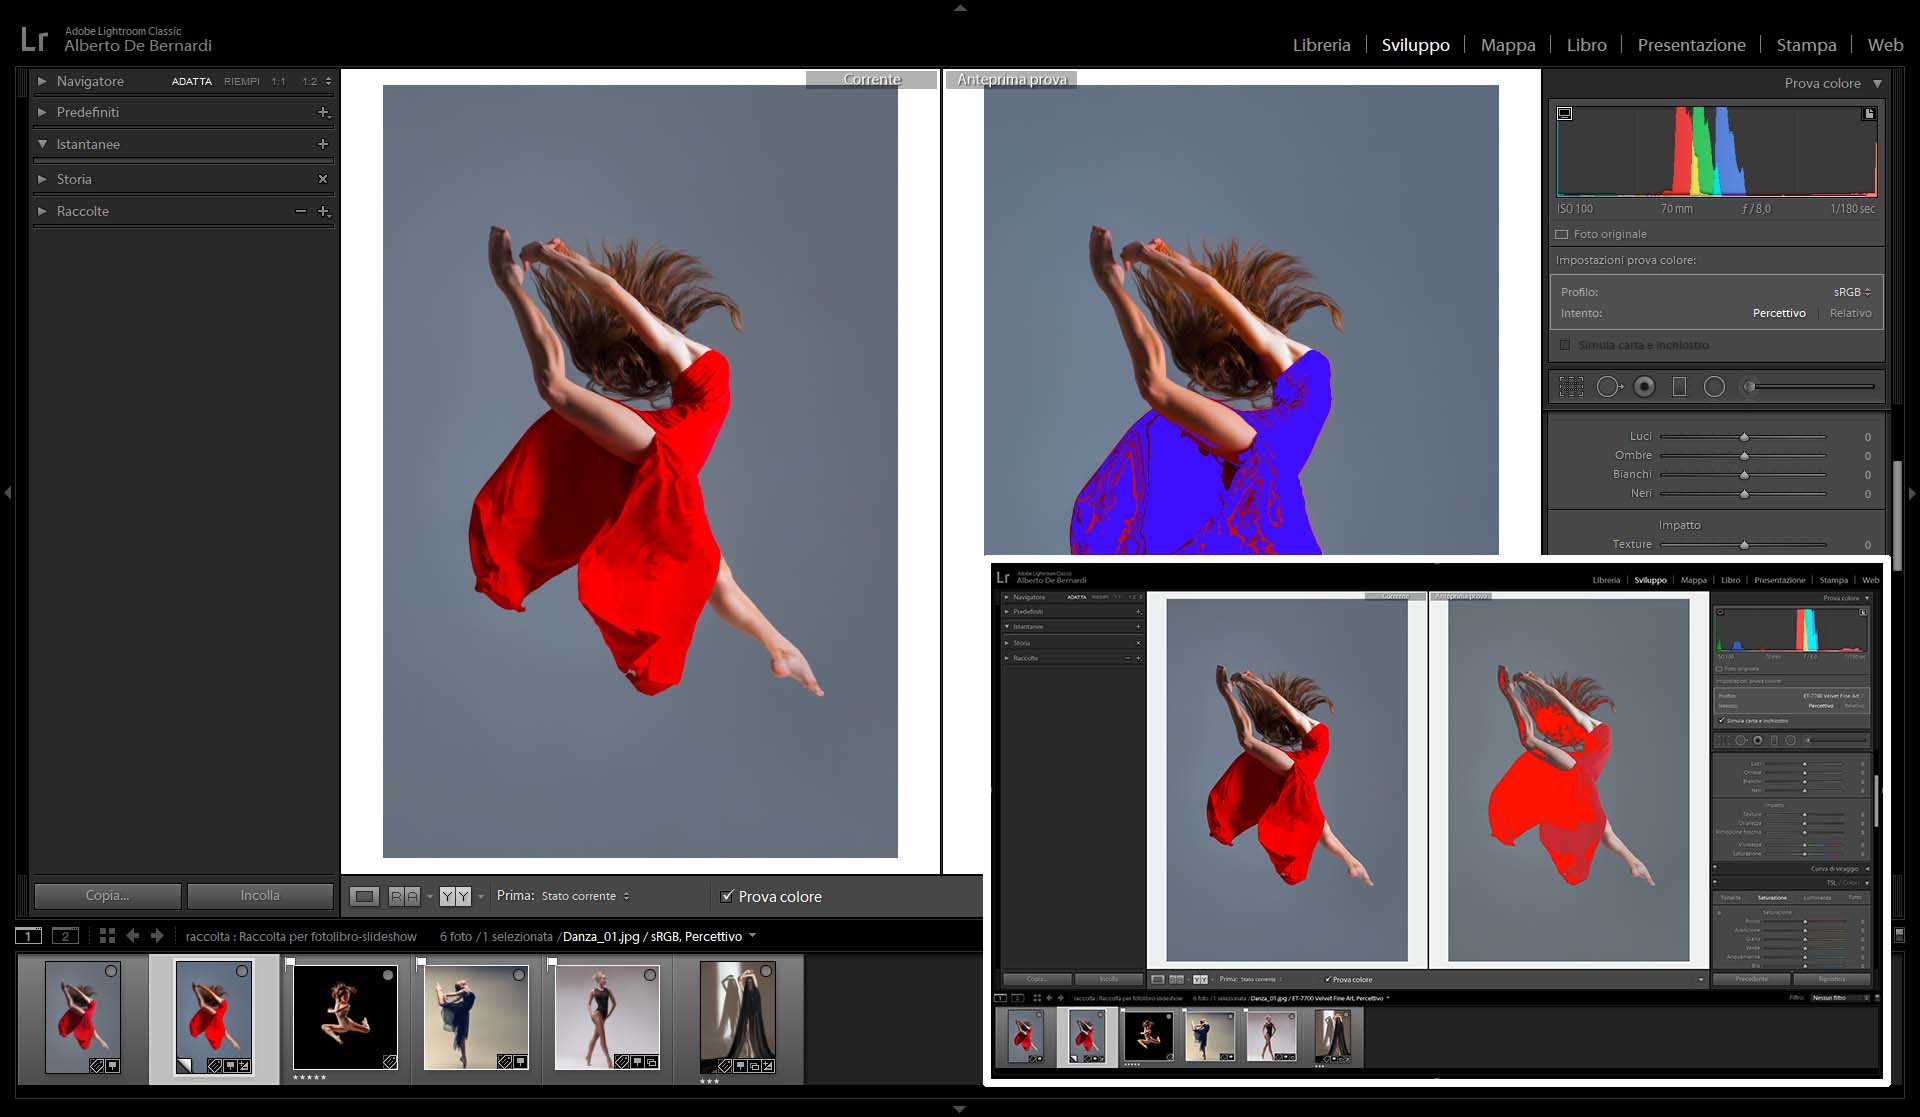Open grid view from the filmstrip bar

(x=107, y=936)
